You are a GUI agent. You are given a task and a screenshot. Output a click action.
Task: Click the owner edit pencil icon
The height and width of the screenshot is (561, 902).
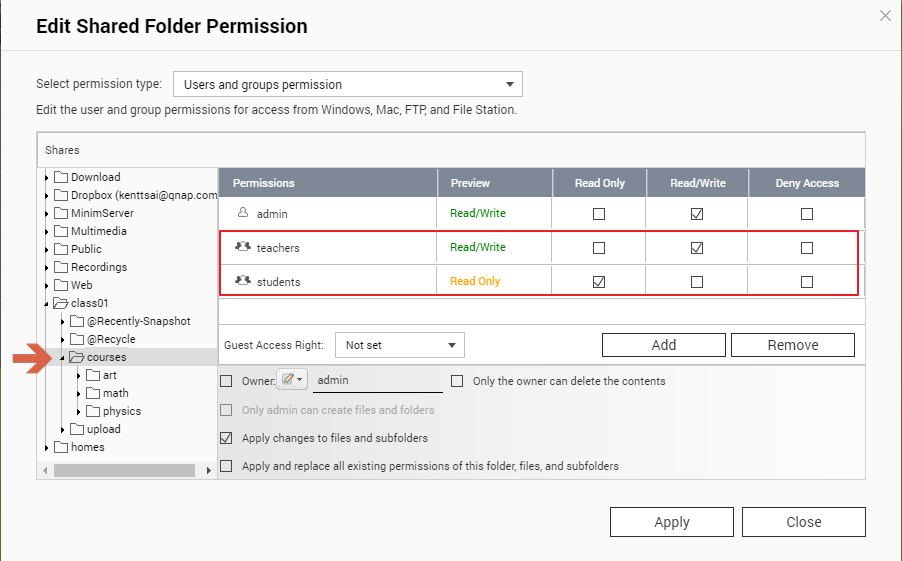(288, 380)
